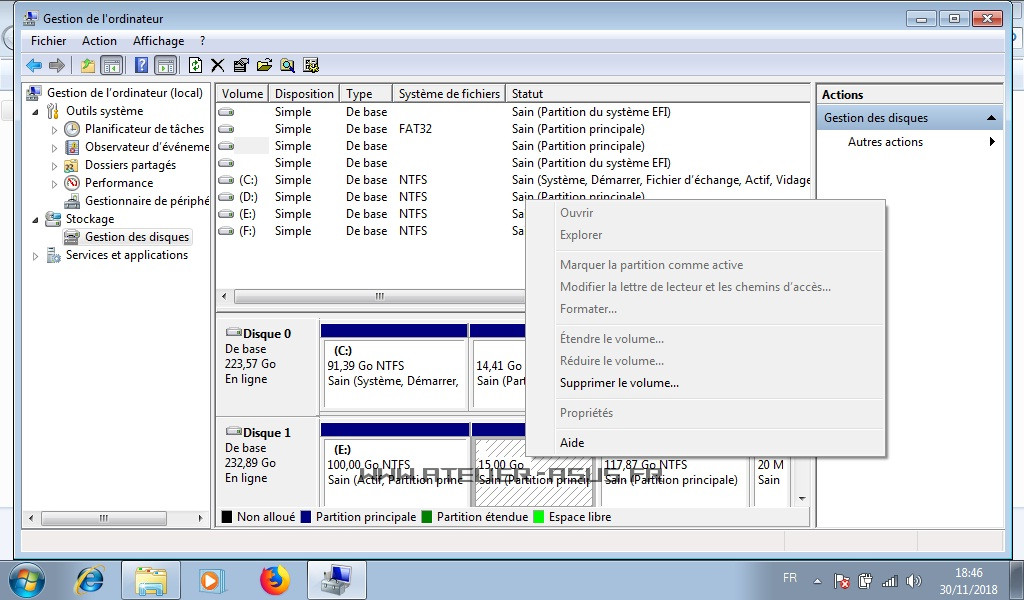Expand the Dossiers partagés node
The height and width of the screenshot is (600, 1024).
(x=54, y=166)
